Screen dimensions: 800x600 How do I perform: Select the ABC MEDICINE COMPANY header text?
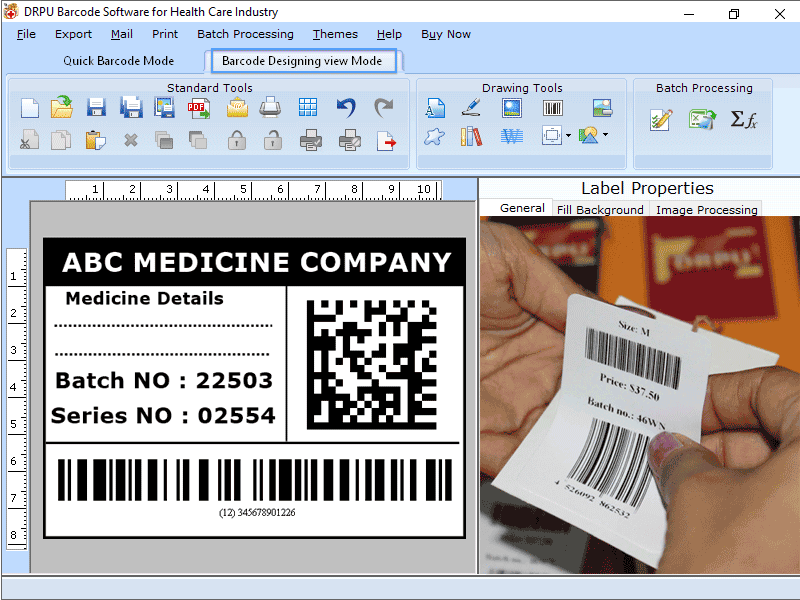pyautogui.click(x=257, y=262)
